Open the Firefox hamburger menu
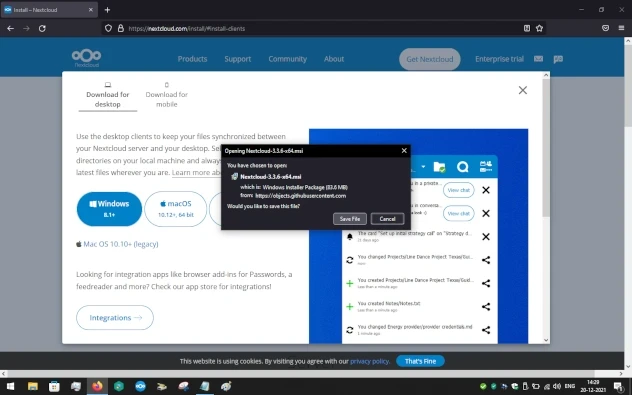 (x=621, y=28)
